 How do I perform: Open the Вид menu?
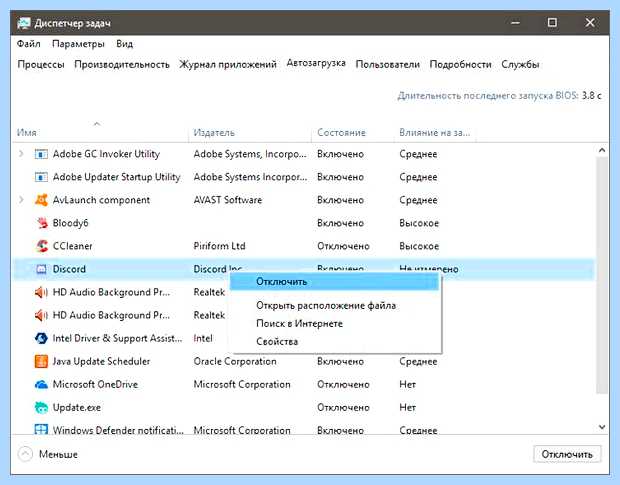point(125,43)
